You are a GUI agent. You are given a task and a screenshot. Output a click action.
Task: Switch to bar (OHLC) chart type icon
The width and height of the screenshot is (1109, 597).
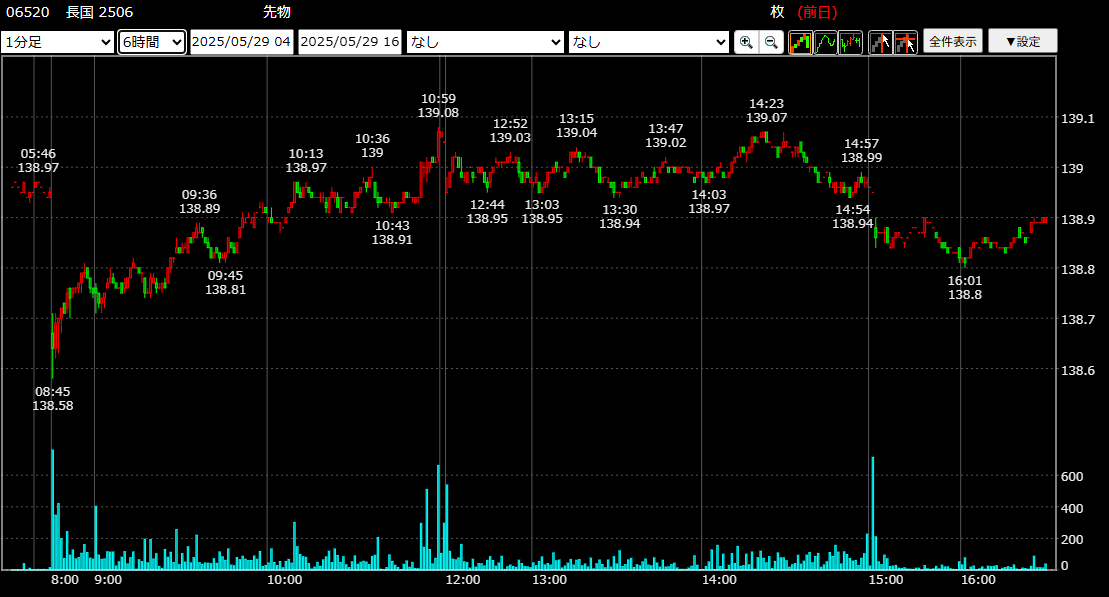851,42
